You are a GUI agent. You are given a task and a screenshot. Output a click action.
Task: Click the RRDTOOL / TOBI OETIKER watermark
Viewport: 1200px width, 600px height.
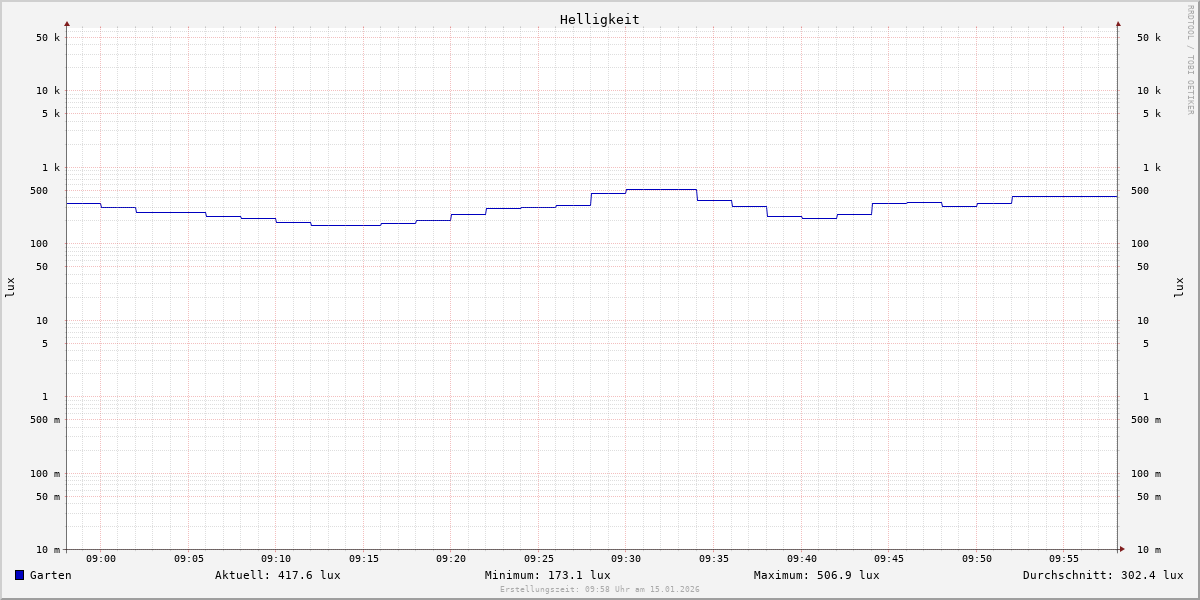tap(1190, 59)
